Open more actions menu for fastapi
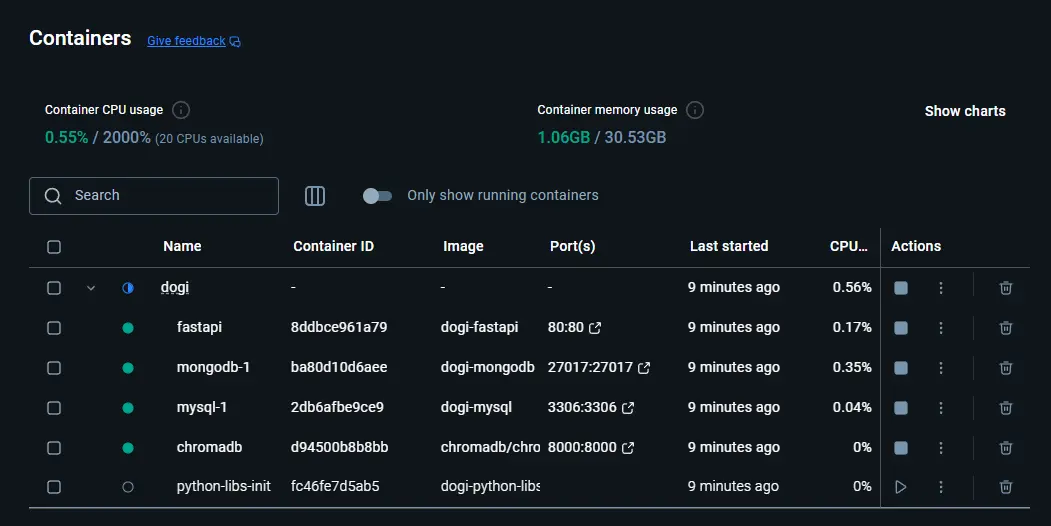The height and width of the screenshot is (526, 1051). (x=940, y=328)
